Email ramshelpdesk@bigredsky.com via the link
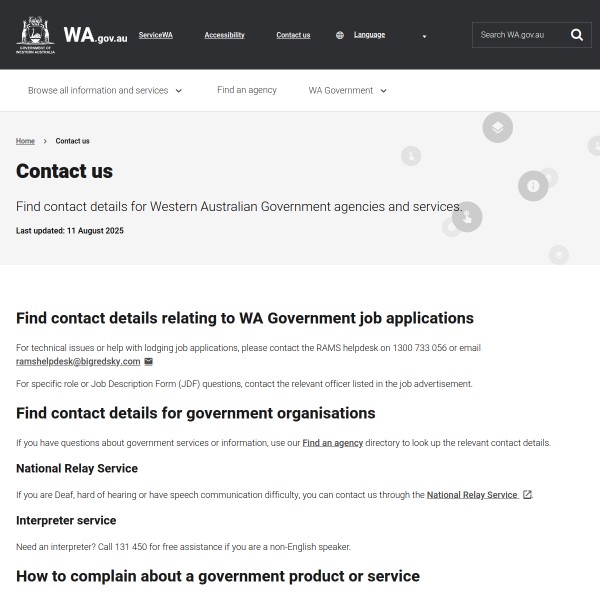Screen dimensions: 600x600 (78, 362)
